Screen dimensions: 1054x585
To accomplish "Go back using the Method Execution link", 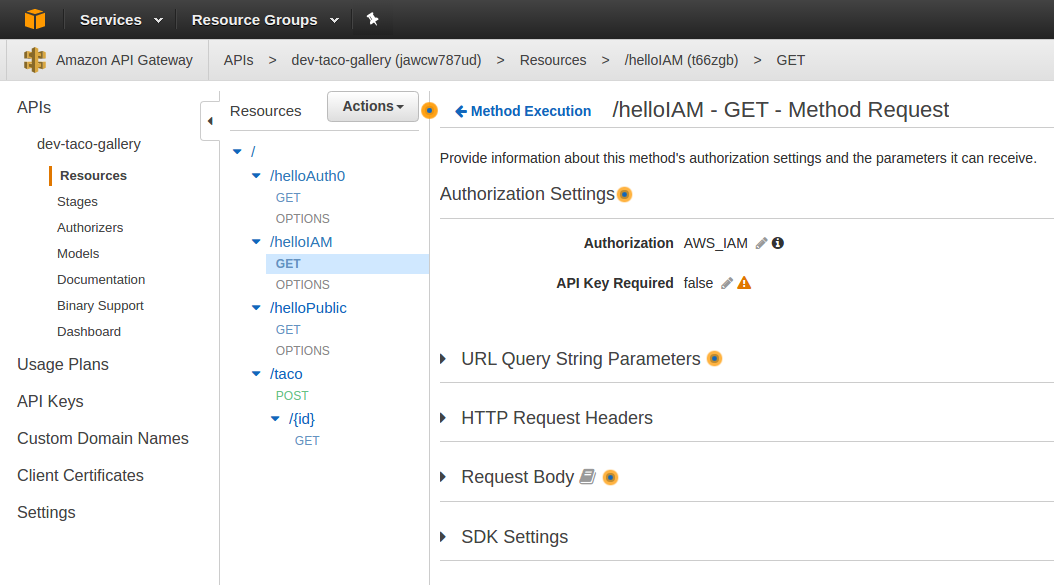I will click(523, 111).
